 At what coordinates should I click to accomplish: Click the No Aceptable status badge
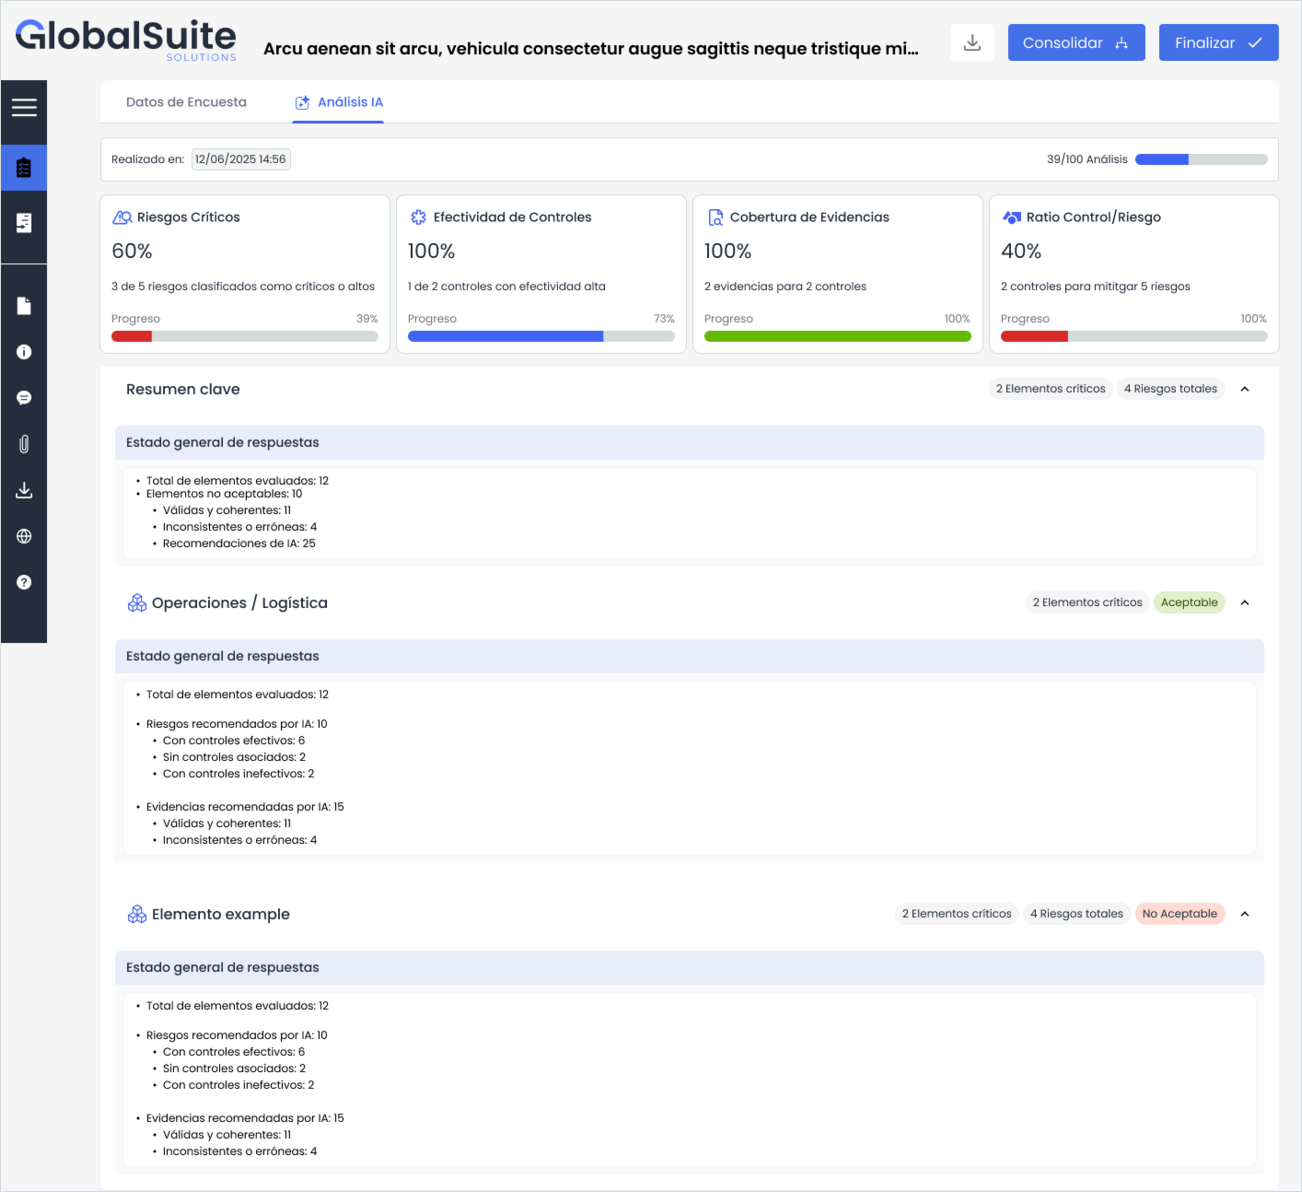click(x=1179, y=914)
